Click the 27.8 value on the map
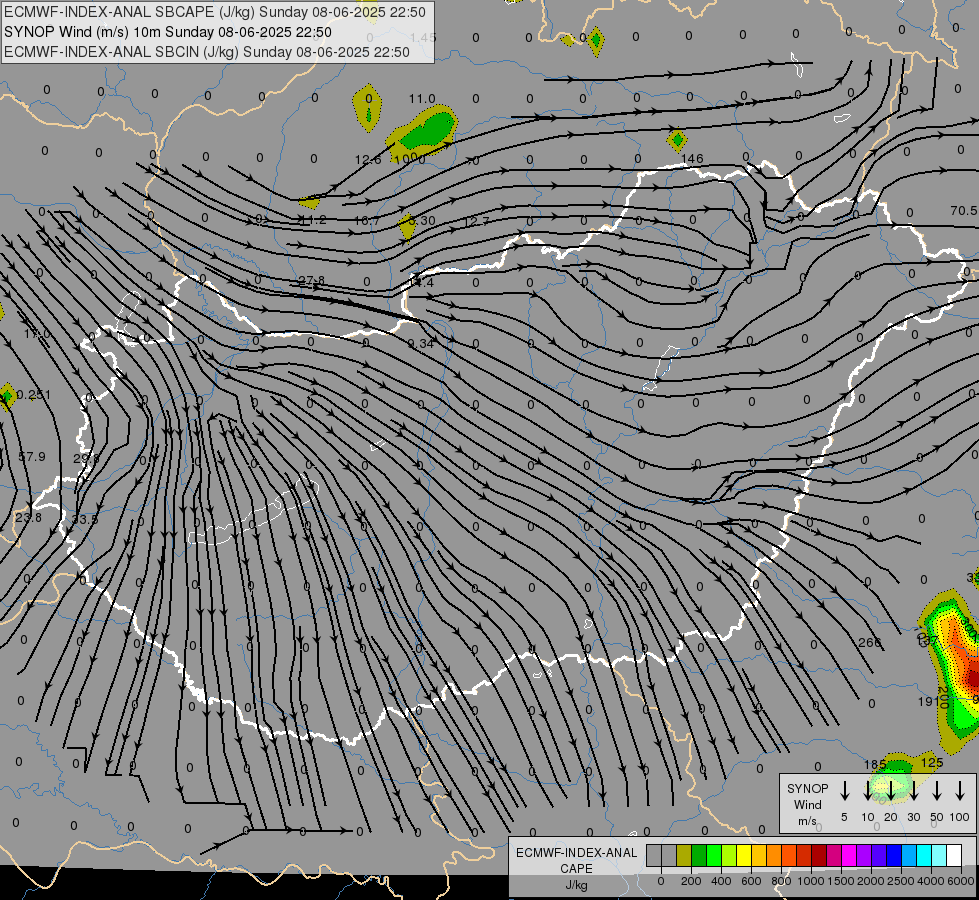The width and height of the screenshot is (979, 900). click(312, 280)
